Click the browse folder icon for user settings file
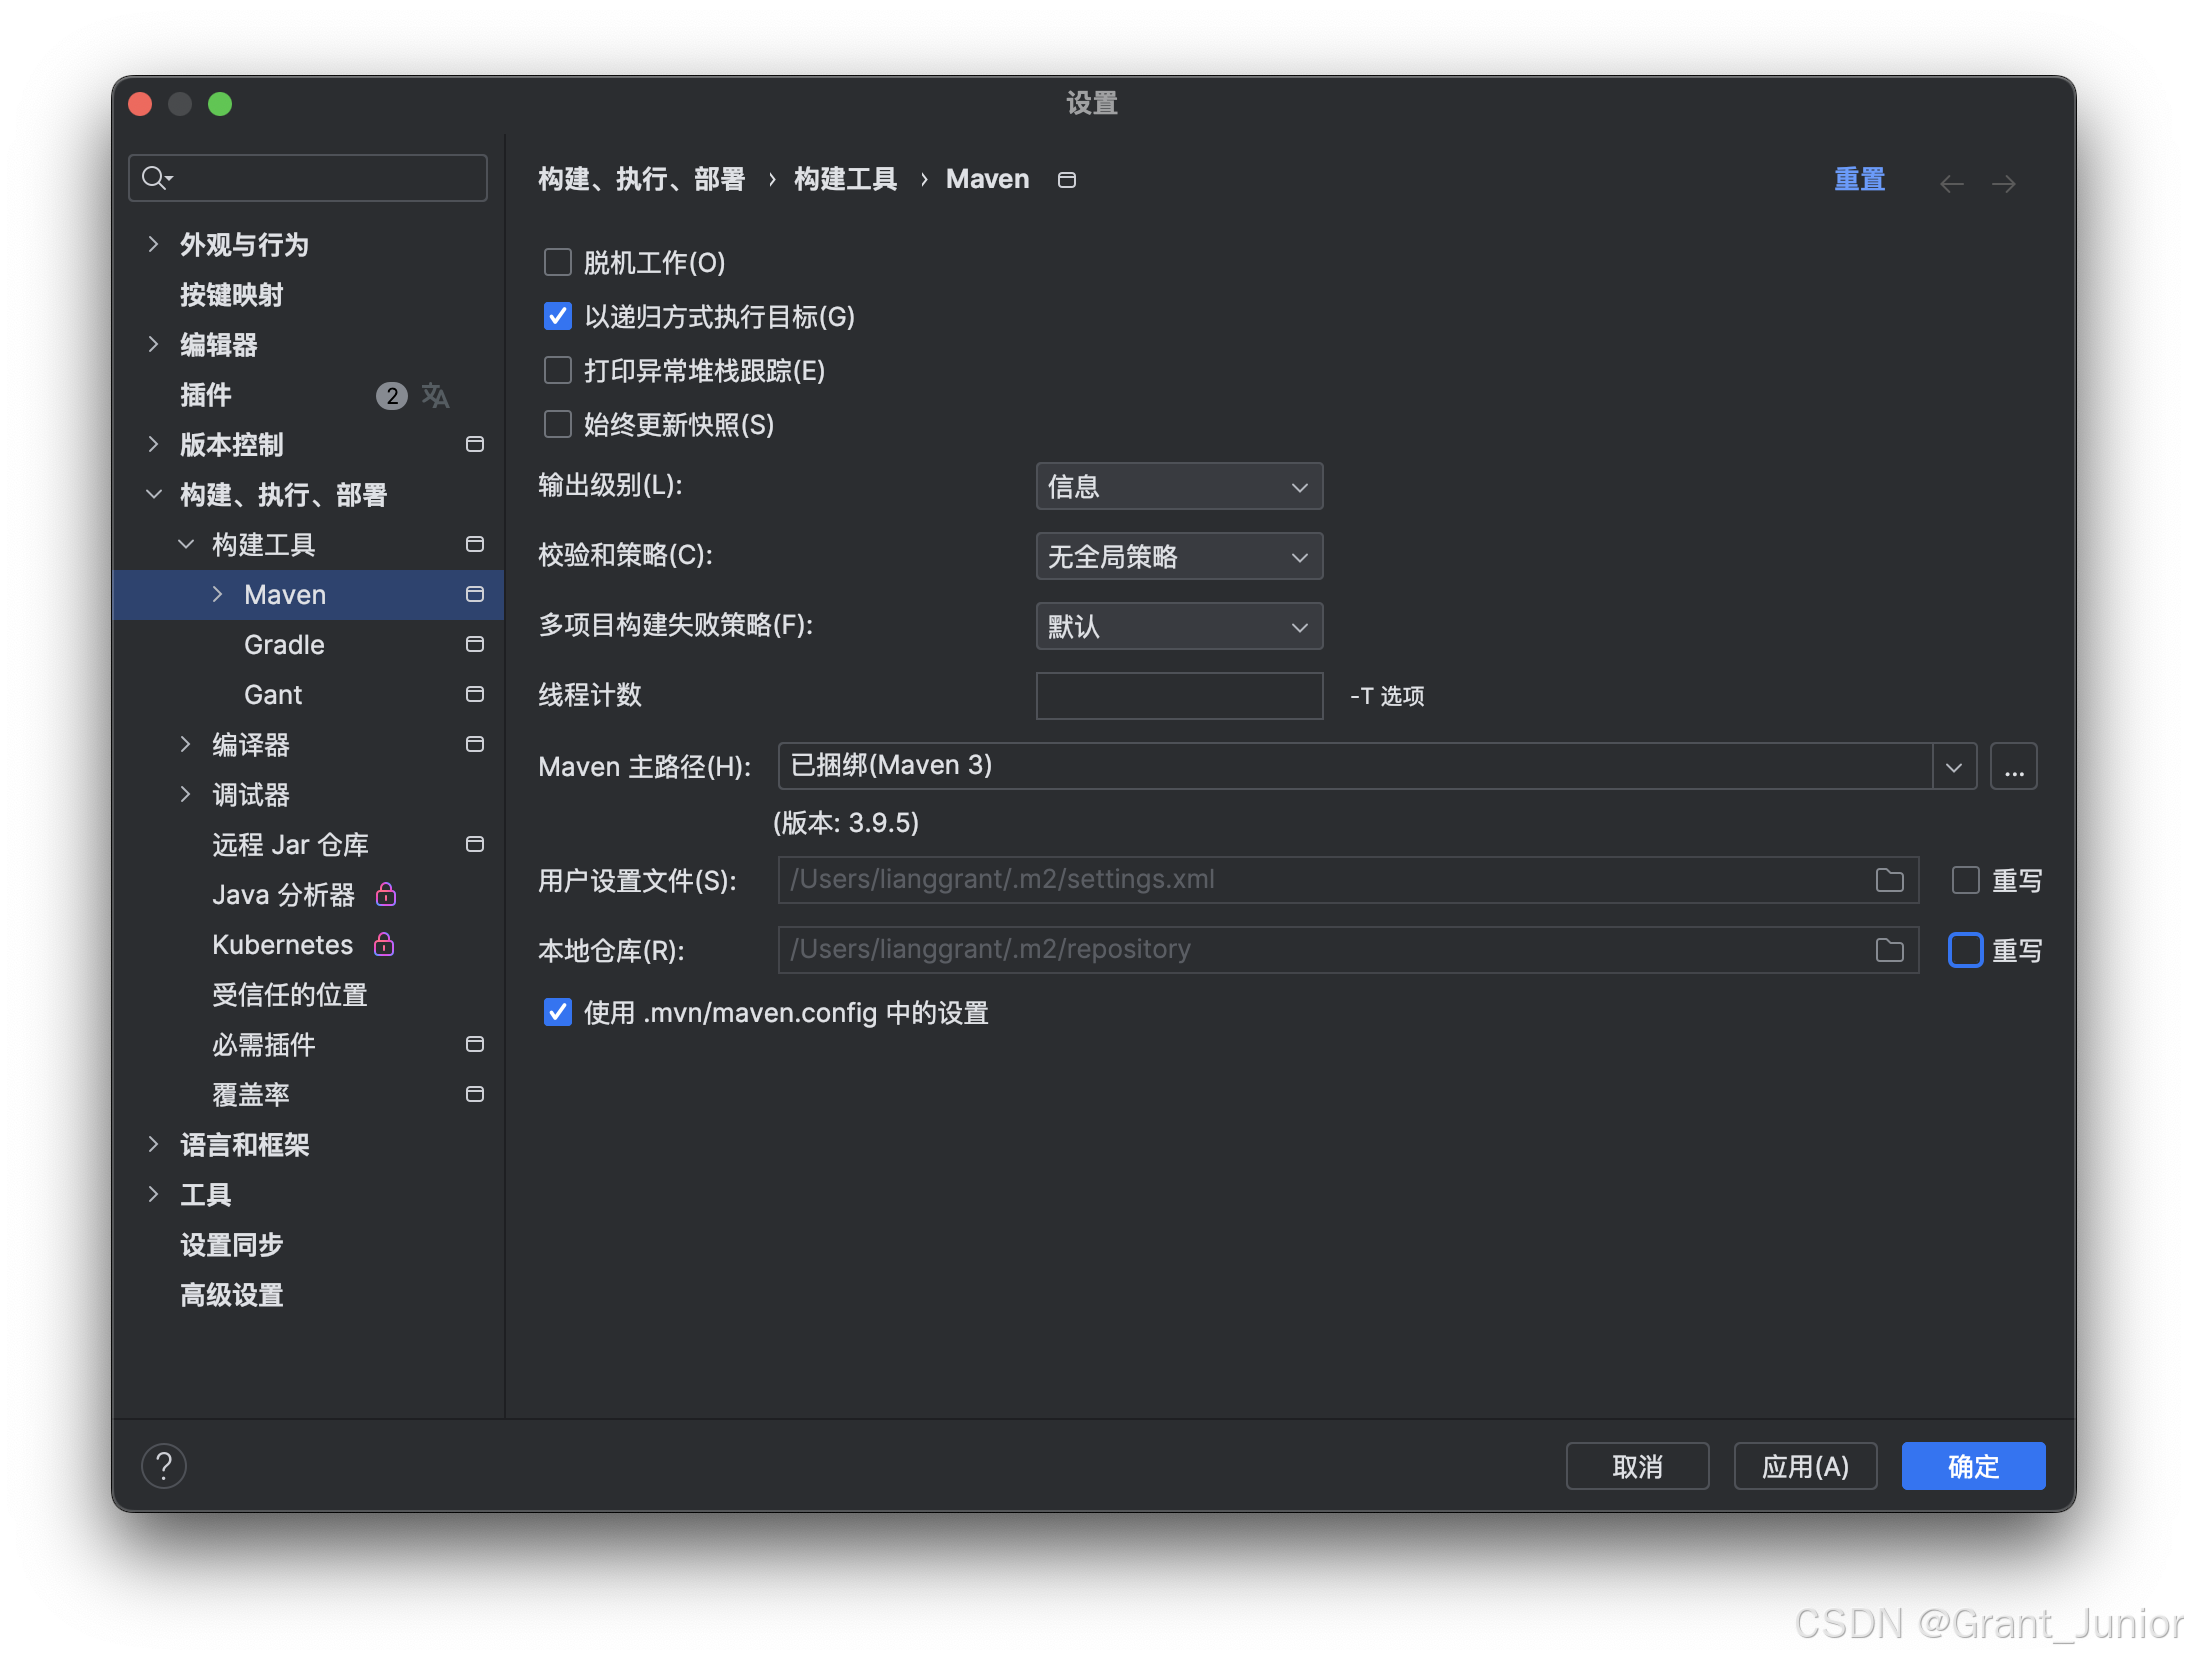 (1889, 880)
